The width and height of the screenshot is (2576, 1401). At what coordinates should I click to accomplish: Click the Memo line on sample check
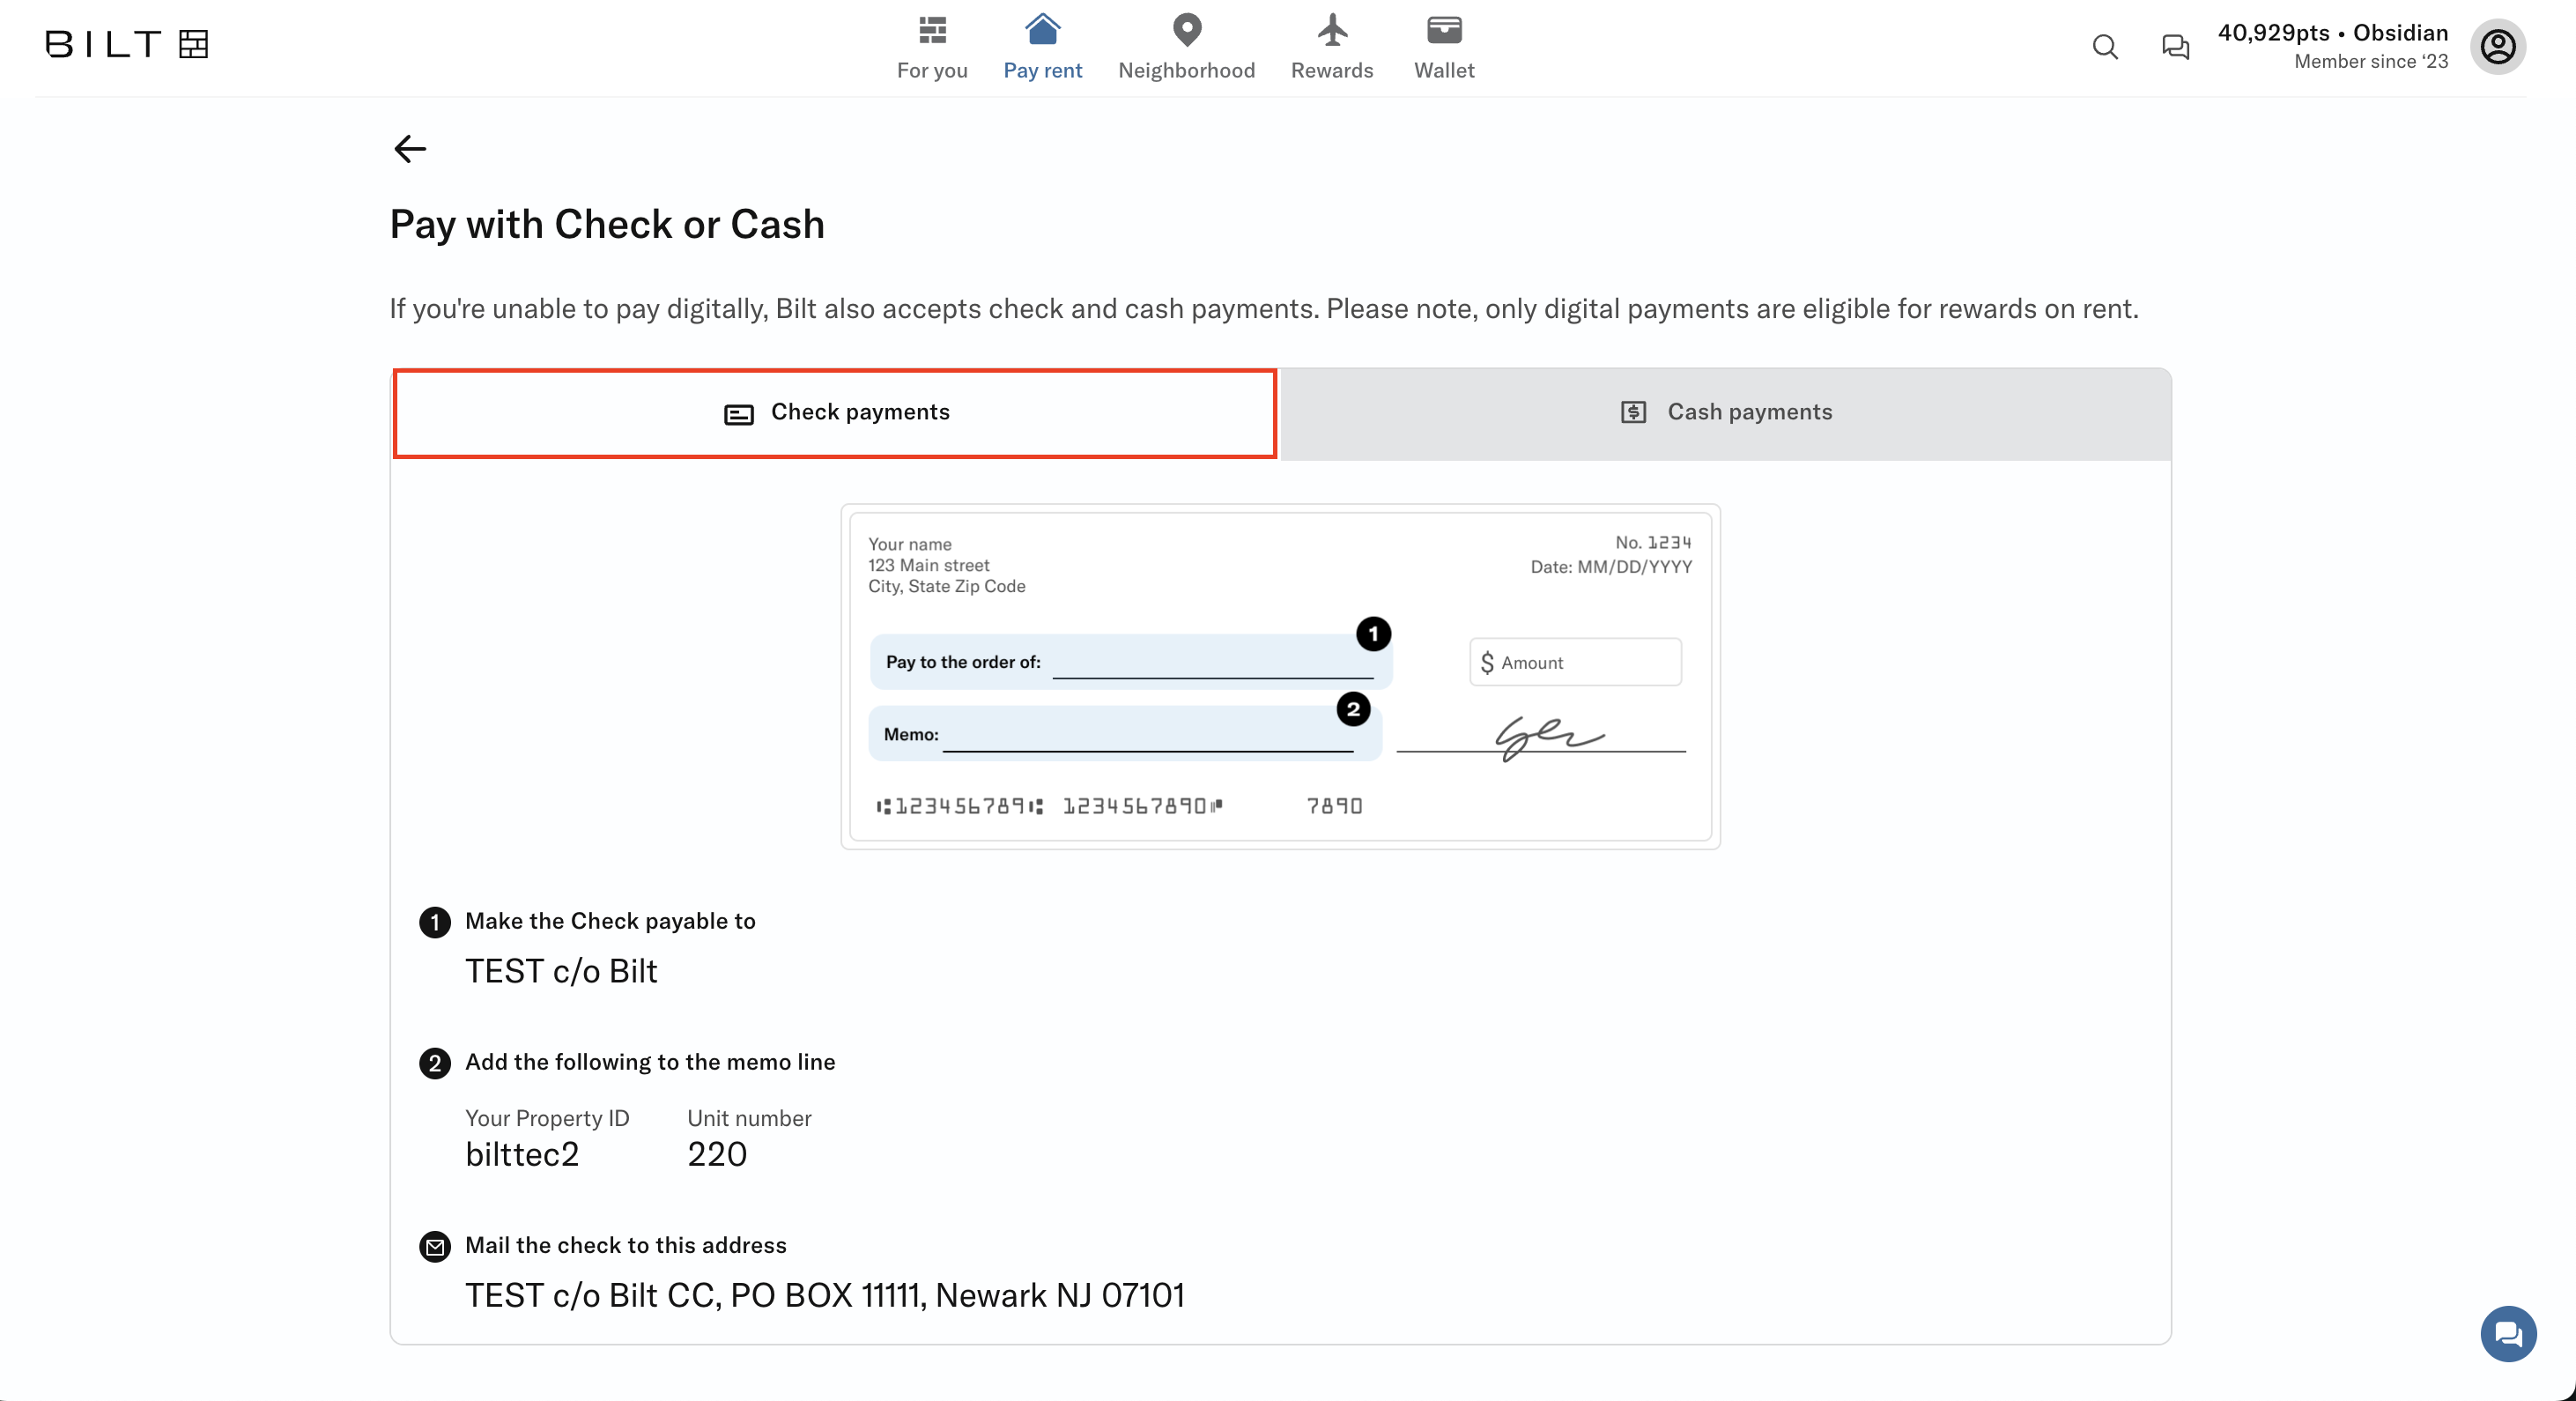coord(1125,734)
